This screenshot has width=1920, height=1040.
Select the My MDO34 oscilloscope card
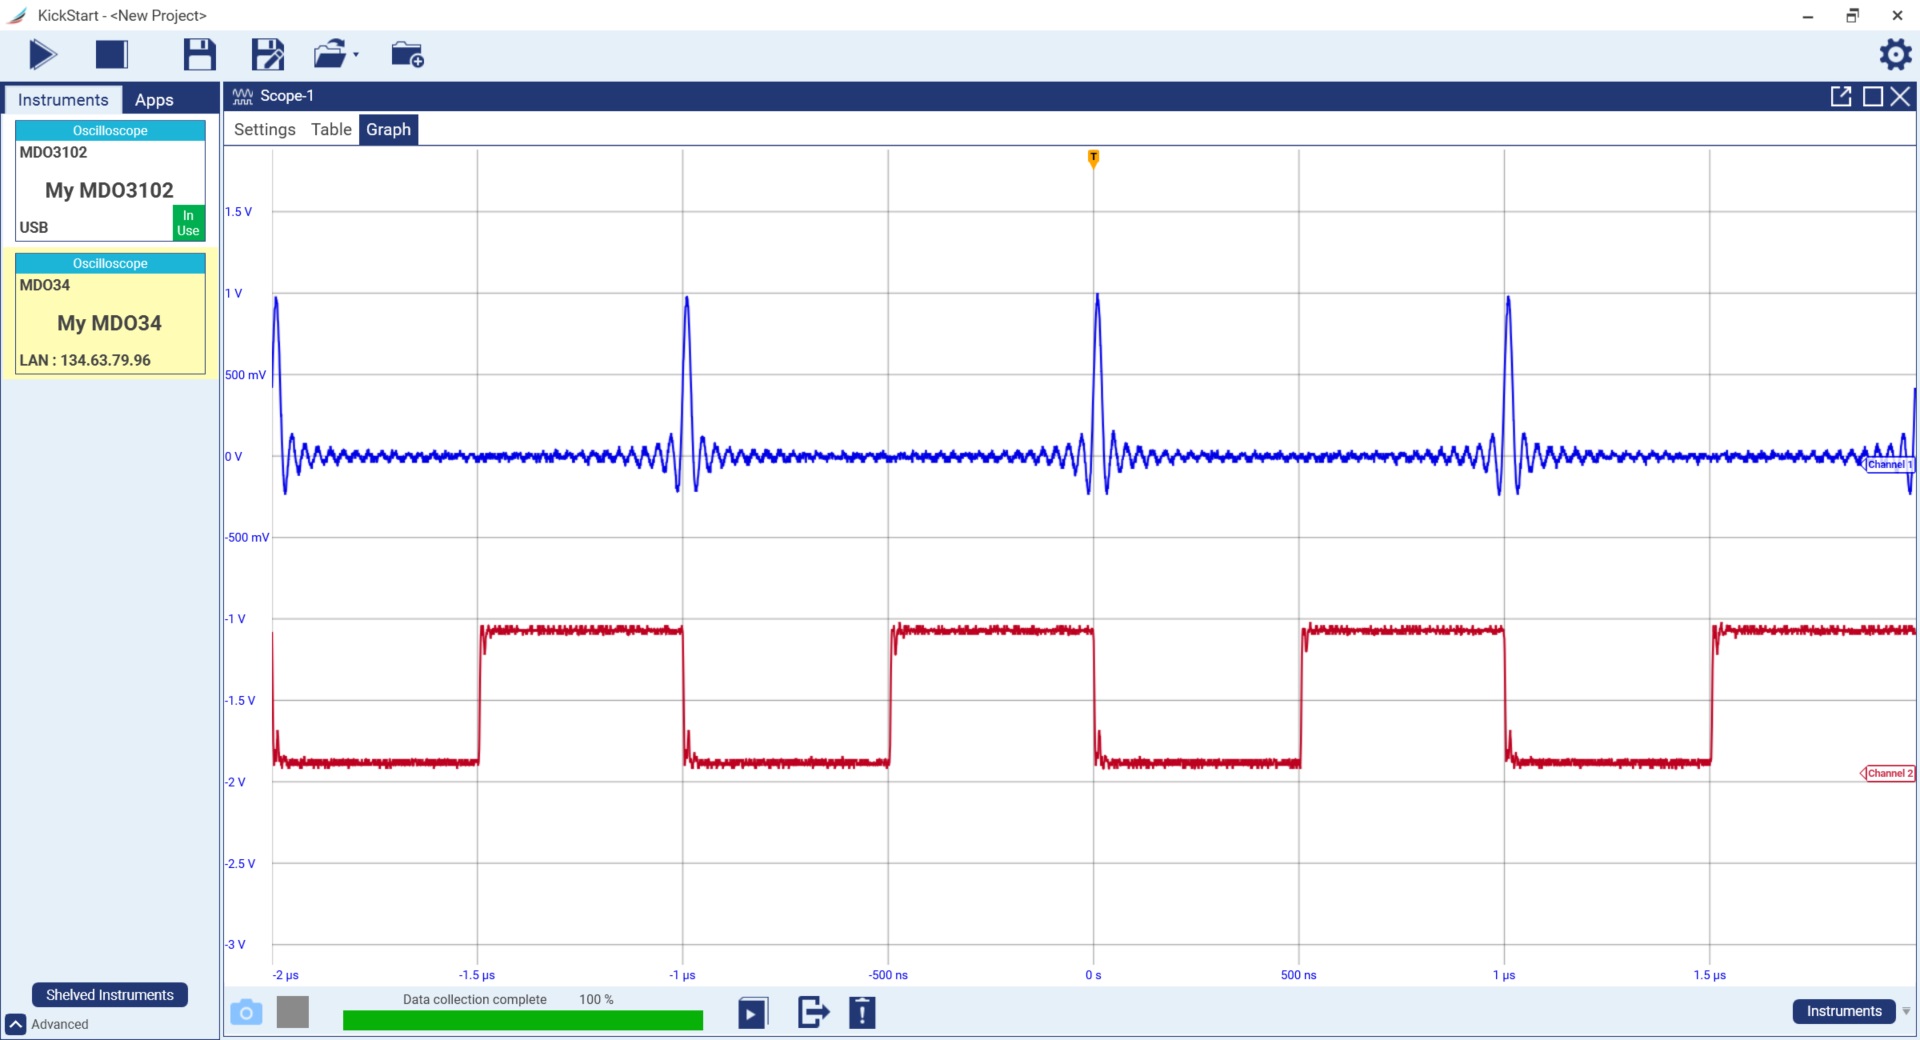110,322
